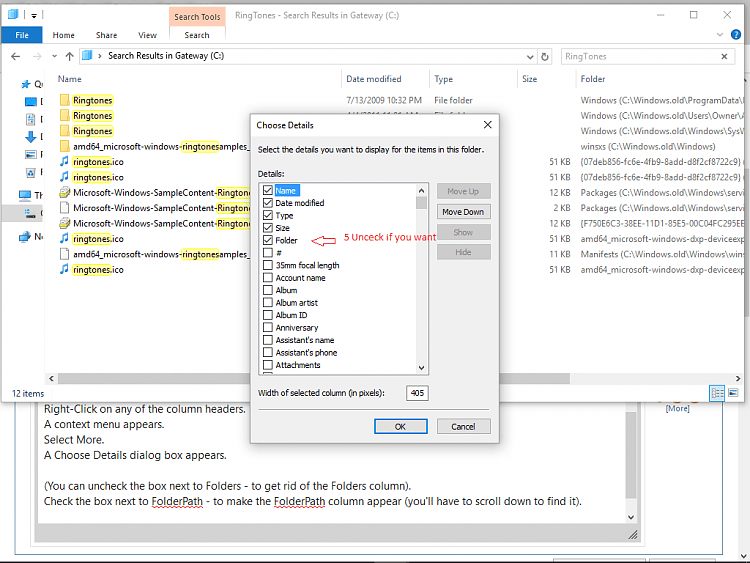Open address bar history dropdown
The height and width of the screenshot is (563, 750).
pos(530,57)
